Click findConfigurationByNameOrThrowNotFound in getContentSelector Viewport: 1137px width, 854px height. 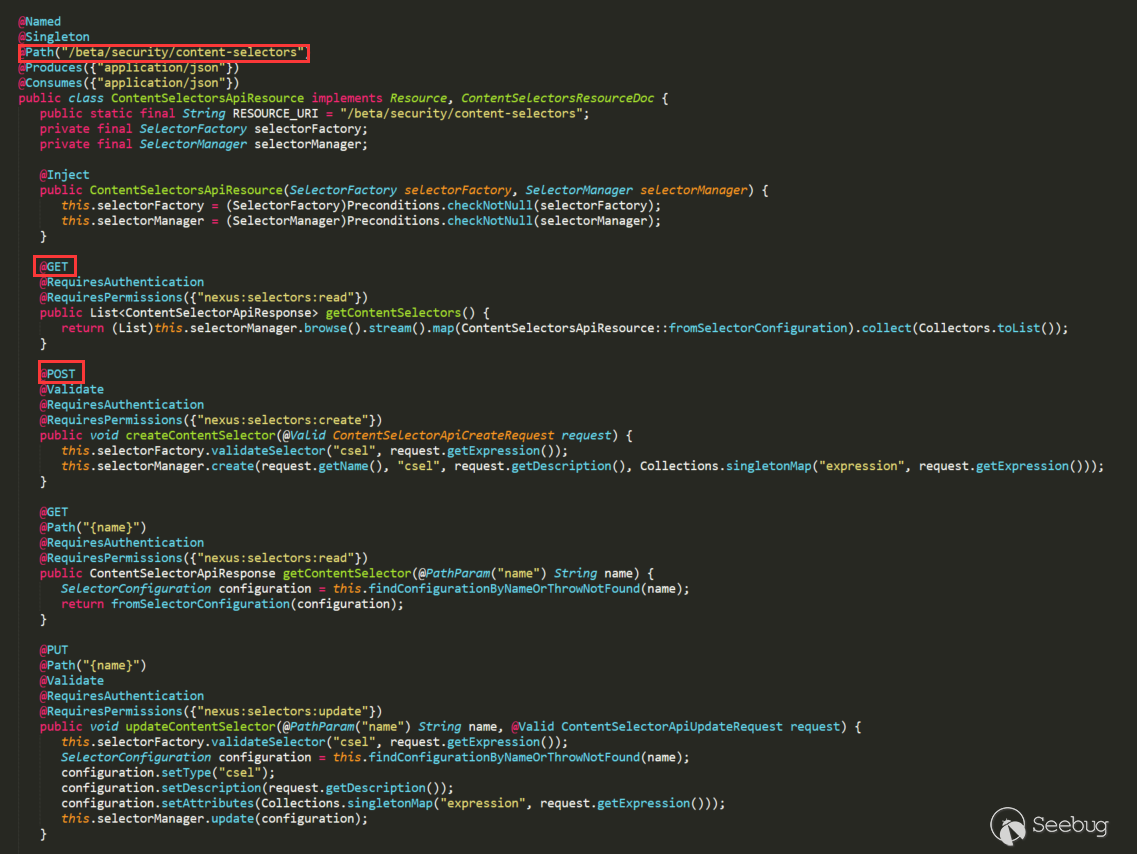click(504, 589)
